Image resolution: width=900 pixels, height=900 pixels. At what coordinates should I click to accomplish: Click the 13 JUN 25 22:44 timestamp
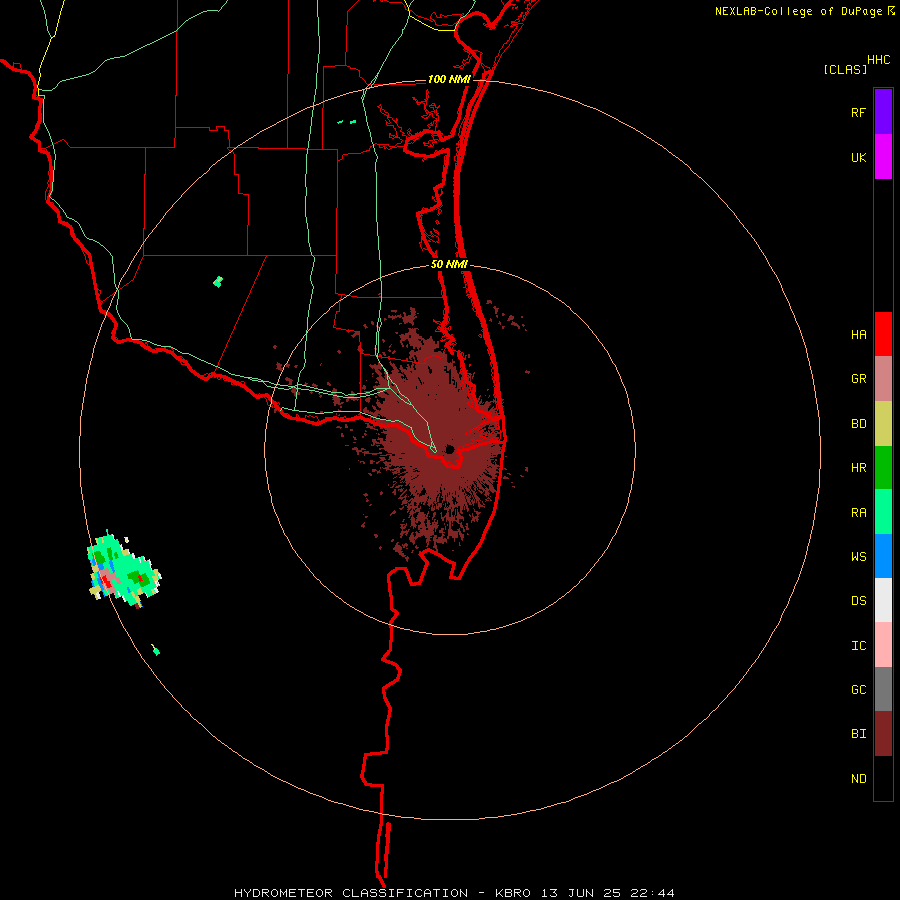[x=608, y=893]
